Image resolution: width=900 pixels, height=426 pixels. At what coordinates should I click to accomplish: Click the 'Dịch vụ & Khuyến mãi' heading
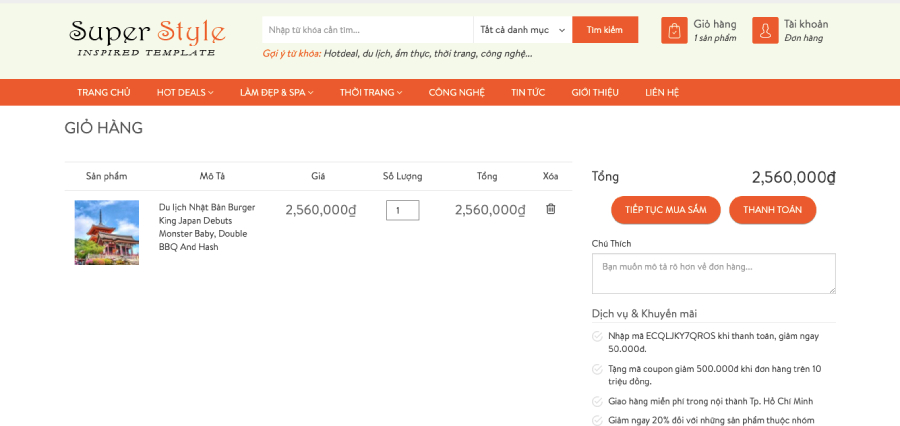(x=645, y=313)
